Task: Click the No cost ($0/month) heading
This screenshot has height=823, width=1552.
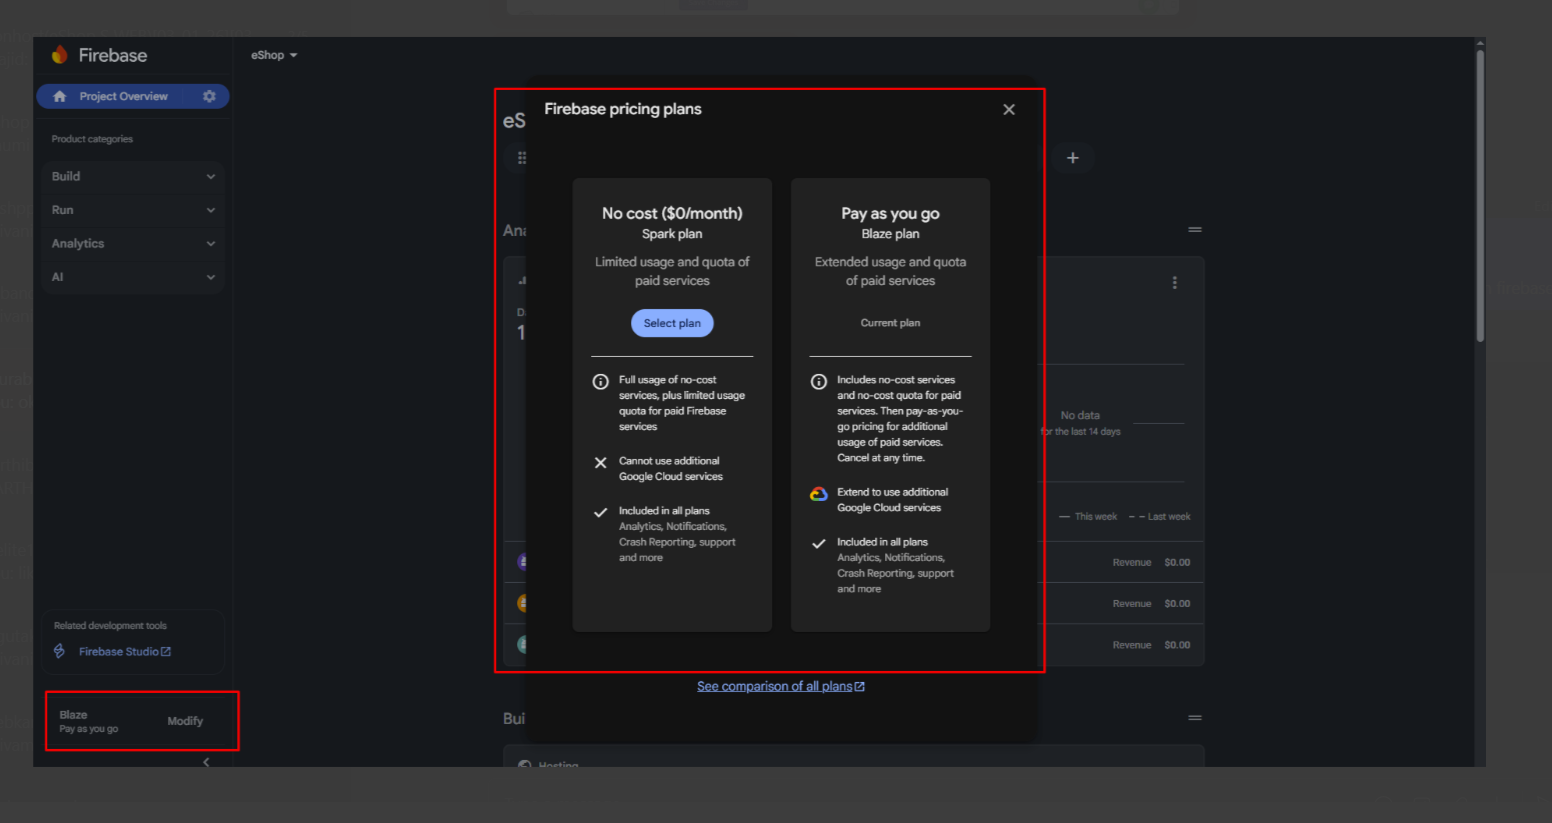Action: [x=672, y=213]
